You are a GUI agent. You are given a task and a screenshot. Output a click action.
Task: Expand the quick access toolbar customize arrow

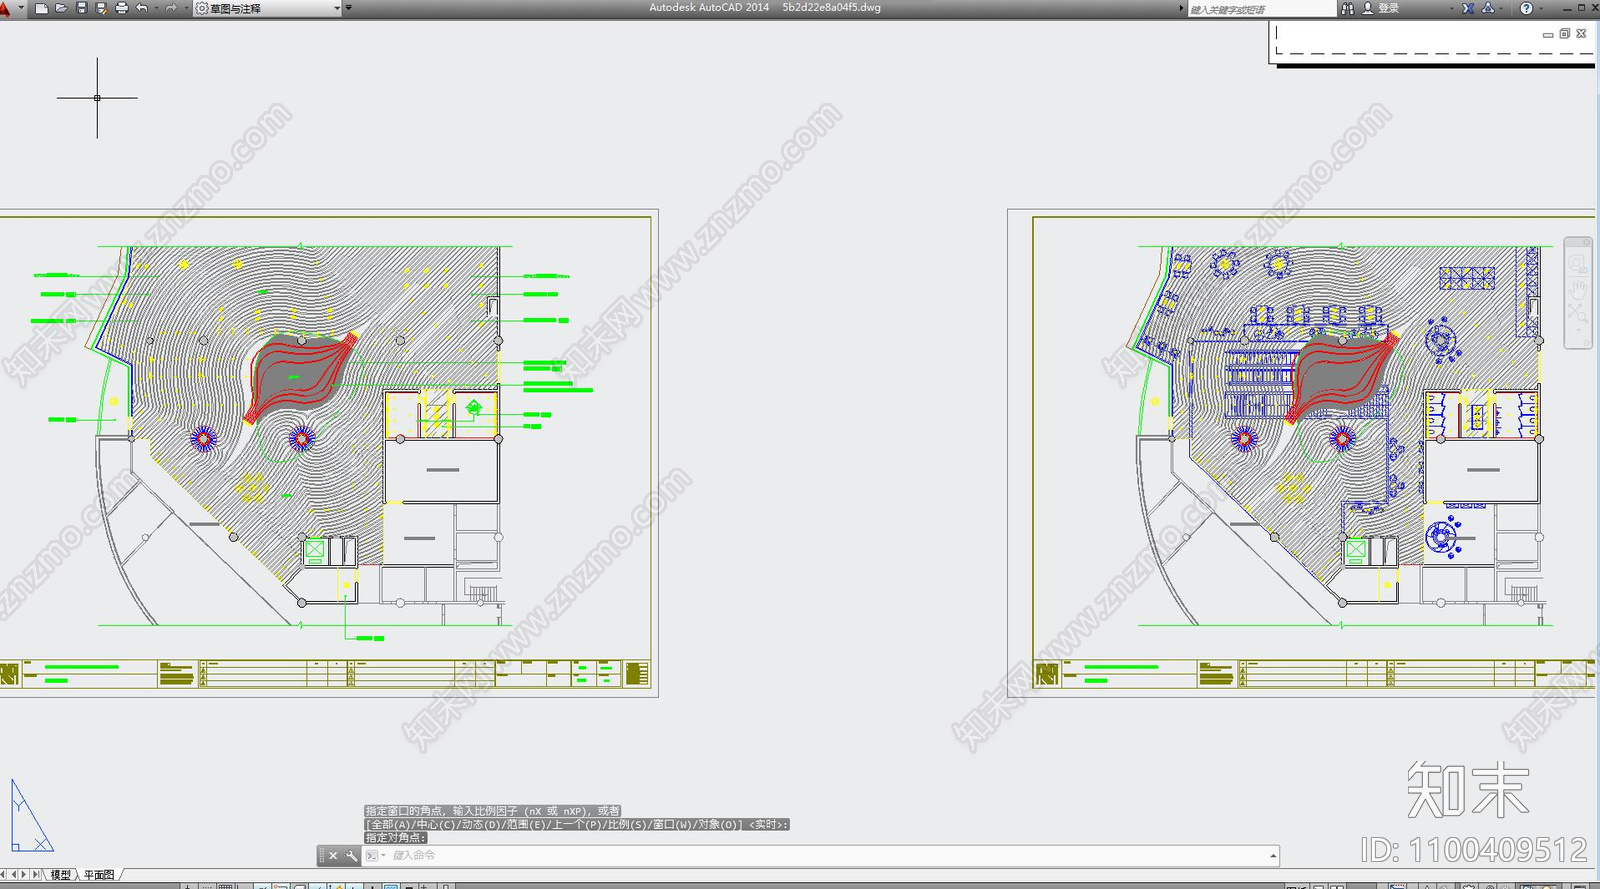348,8
